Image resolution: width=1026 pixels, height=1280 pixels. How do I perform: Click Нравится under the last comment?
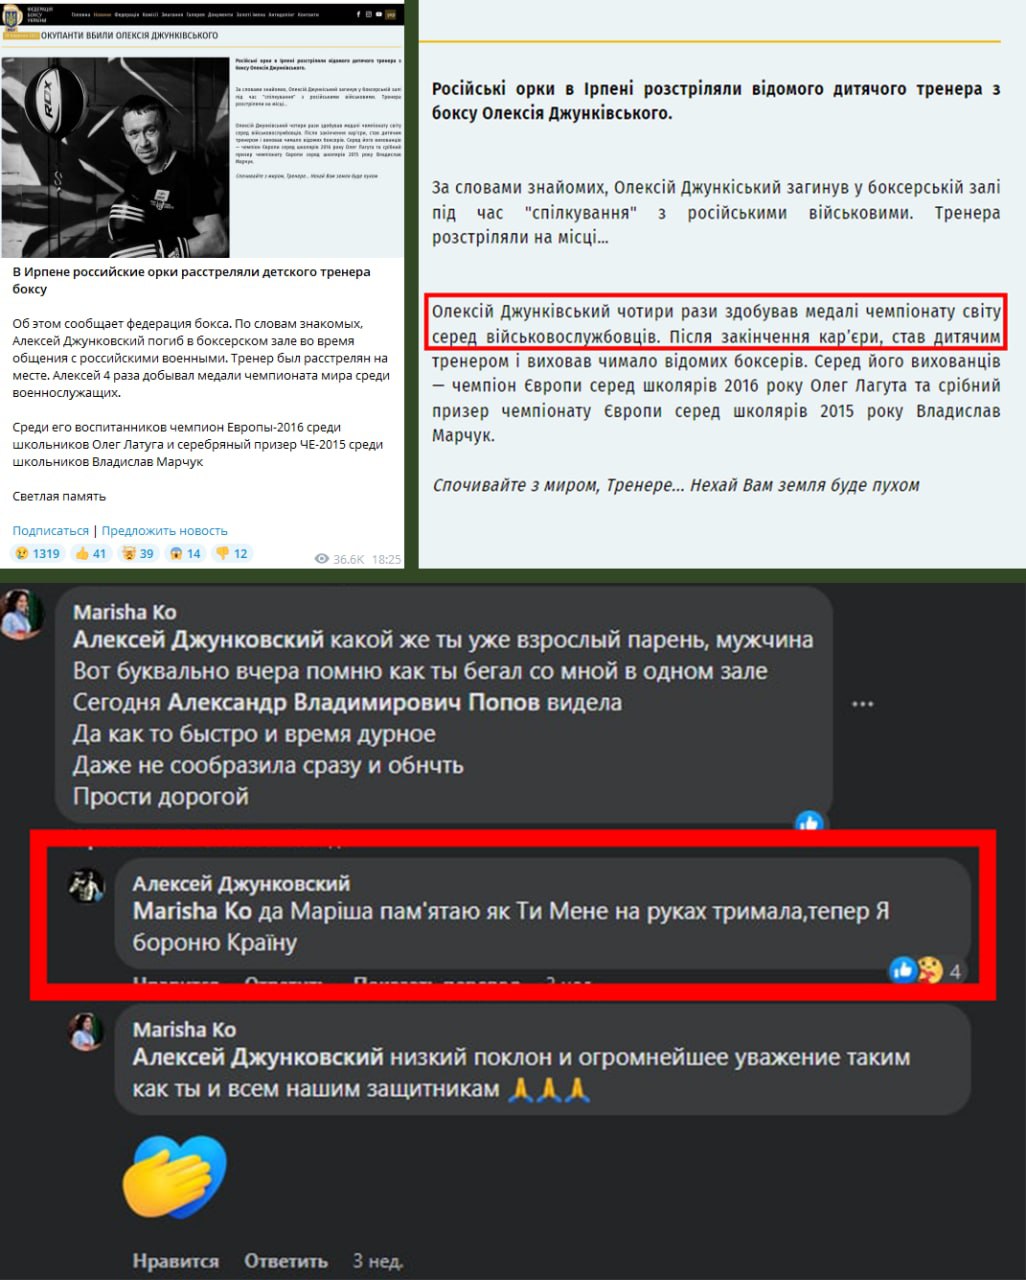175,1261
